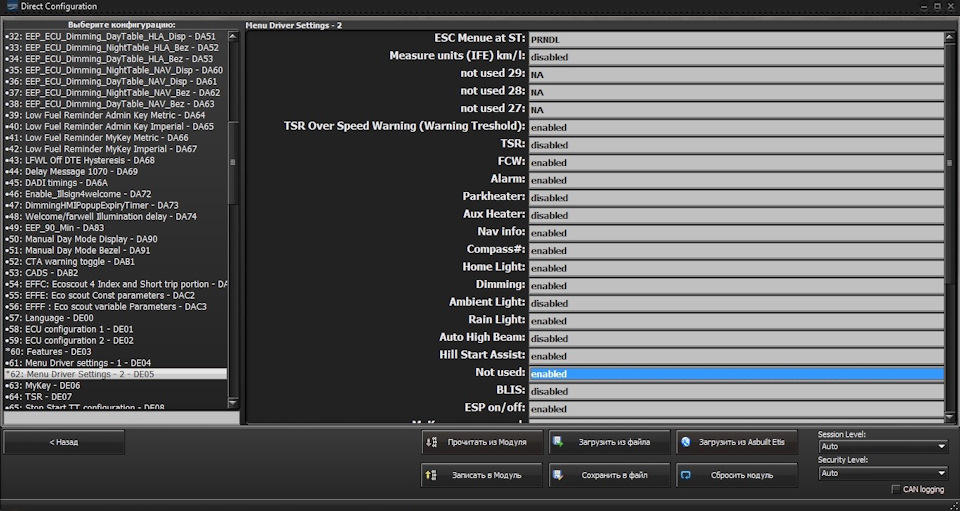960x511 pixels.
Task: Click the TSR Over Speed Warning value
Action: pos(736,127)
